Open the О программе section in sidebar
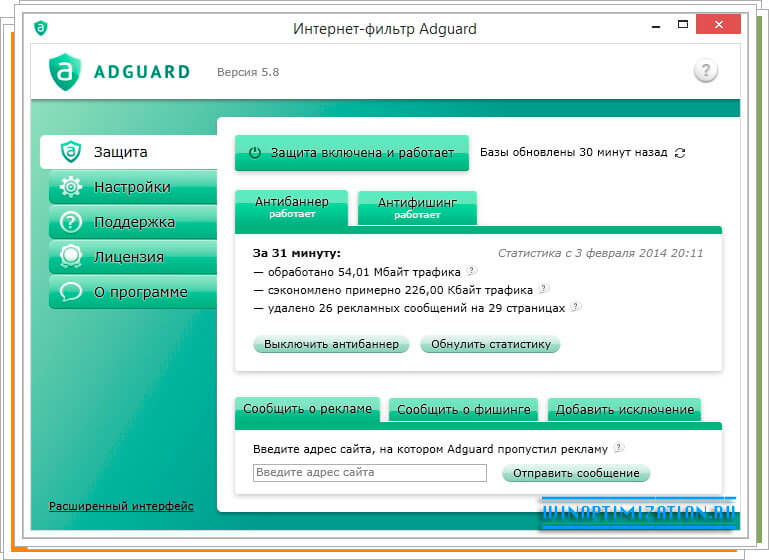 coord(133,292)
